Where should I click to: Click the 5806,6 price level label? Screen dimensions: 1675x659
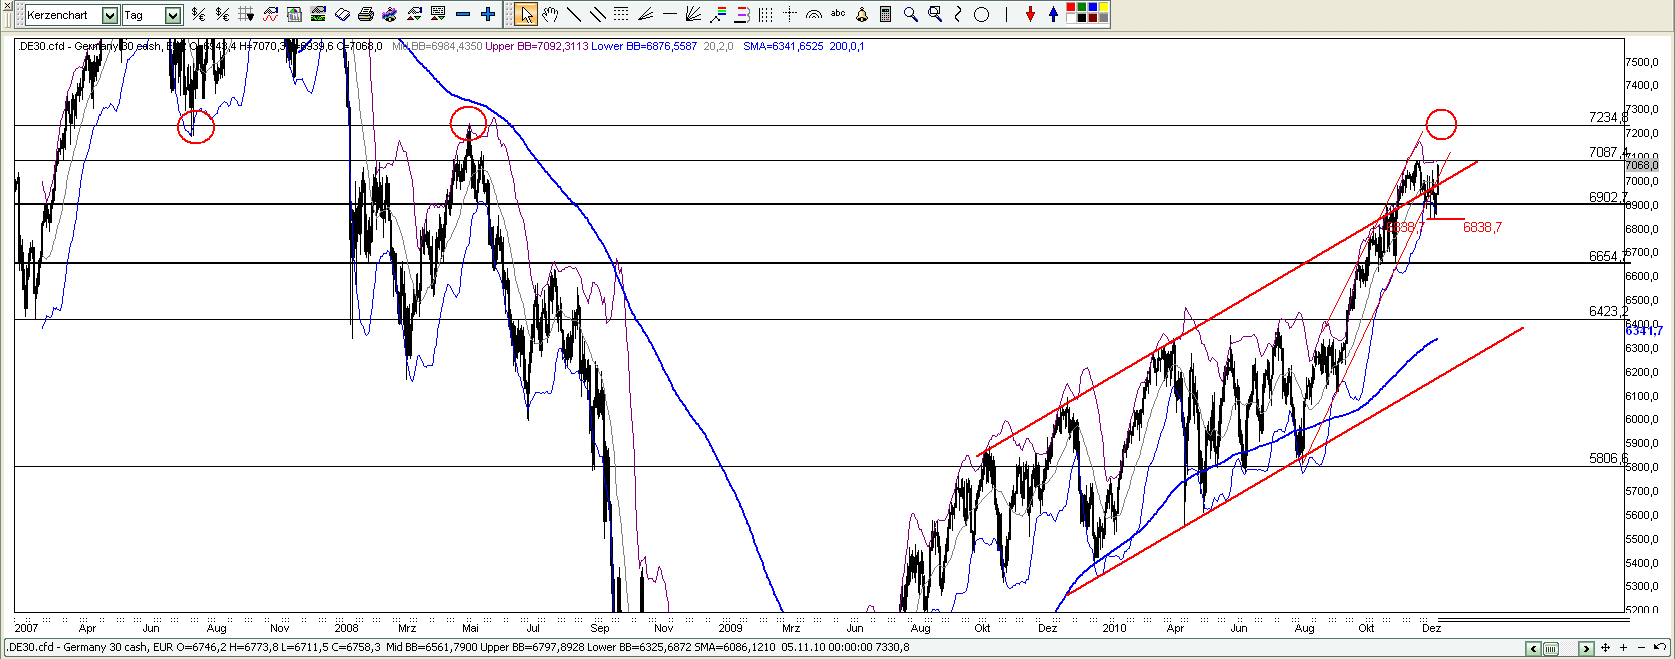1608,458
